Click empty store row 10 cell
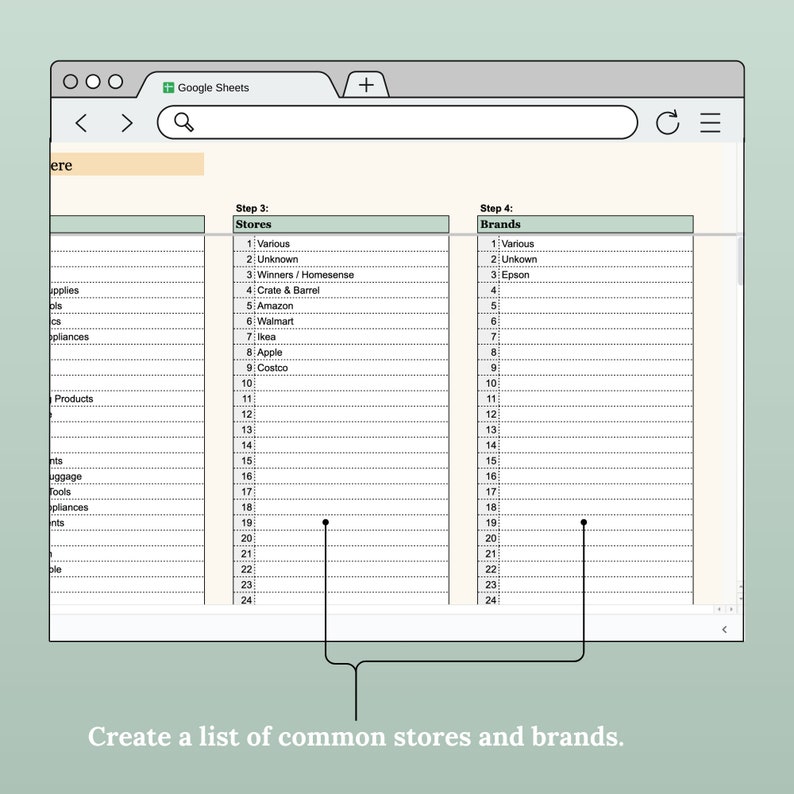This screenshot has height=794, width=794. (351, 383)
